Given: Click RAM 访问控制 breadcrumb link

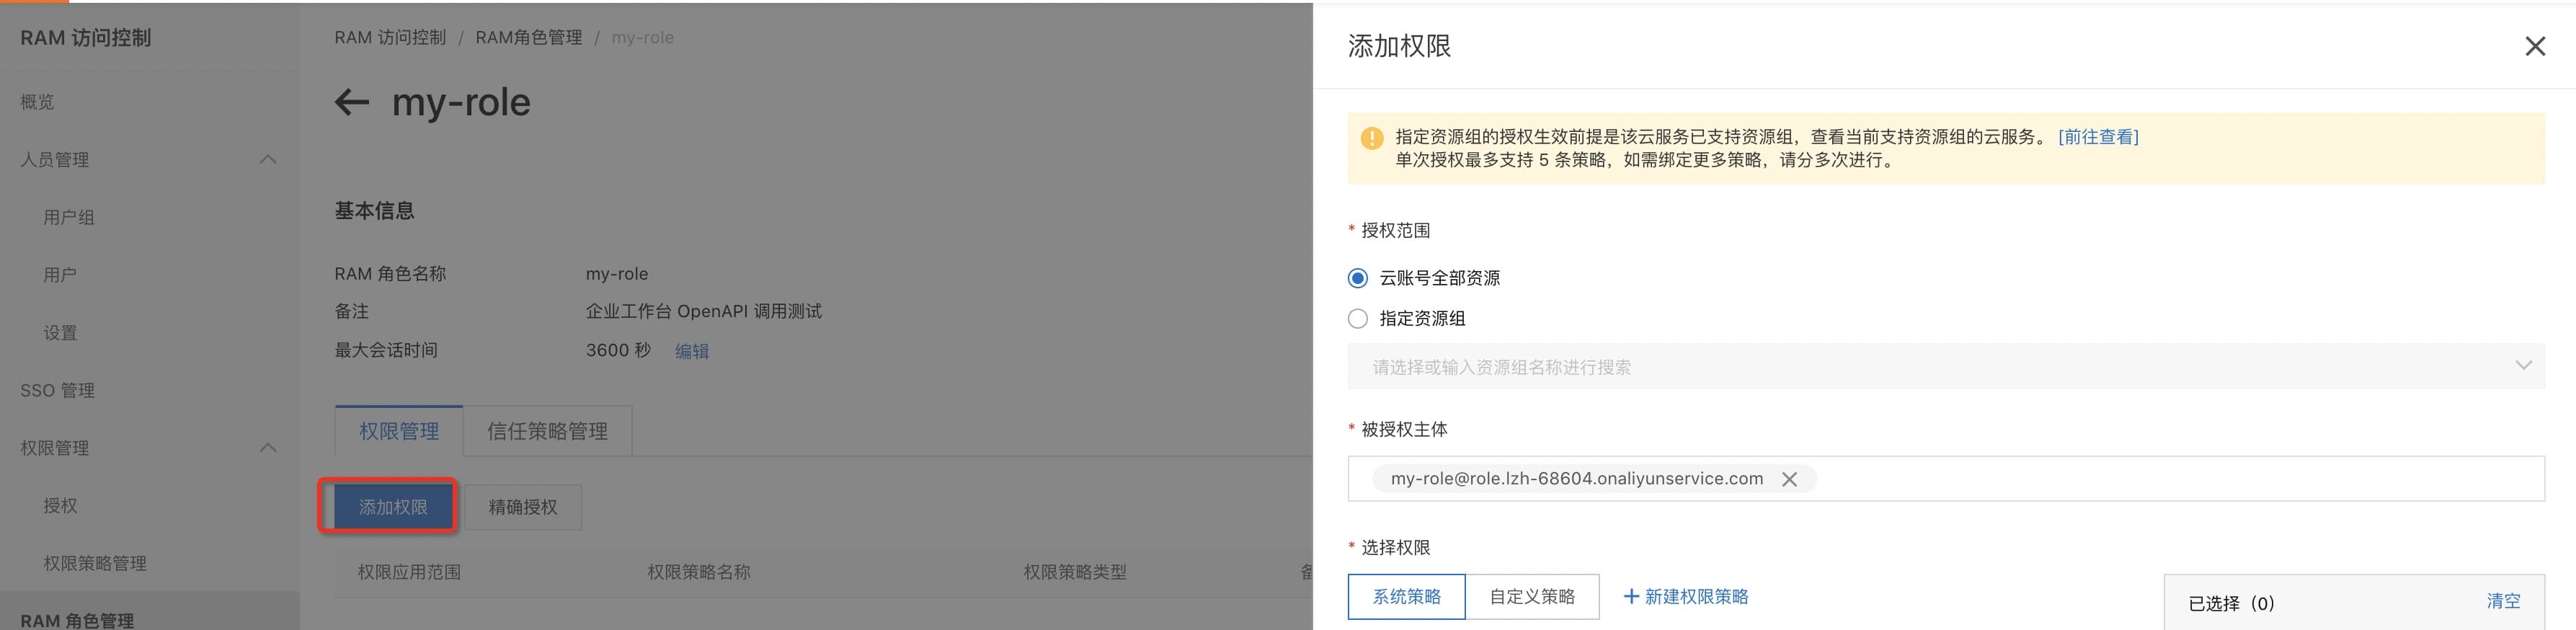Looking at the screenshot, I should 390,37.
